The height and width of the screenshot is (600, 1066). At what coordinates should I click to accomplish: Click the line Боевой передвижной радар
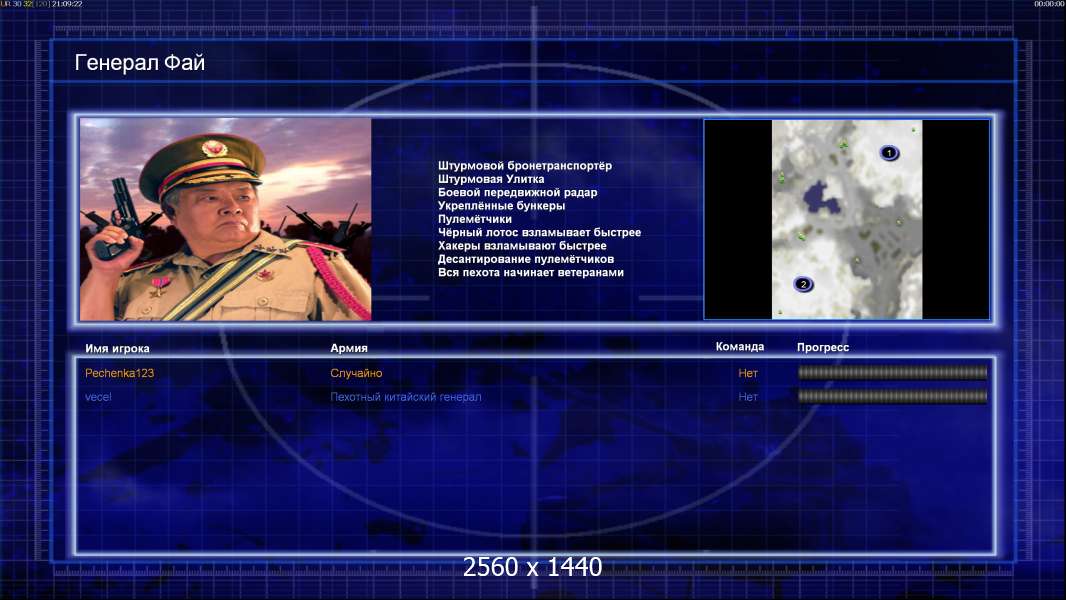click(517, 192)
